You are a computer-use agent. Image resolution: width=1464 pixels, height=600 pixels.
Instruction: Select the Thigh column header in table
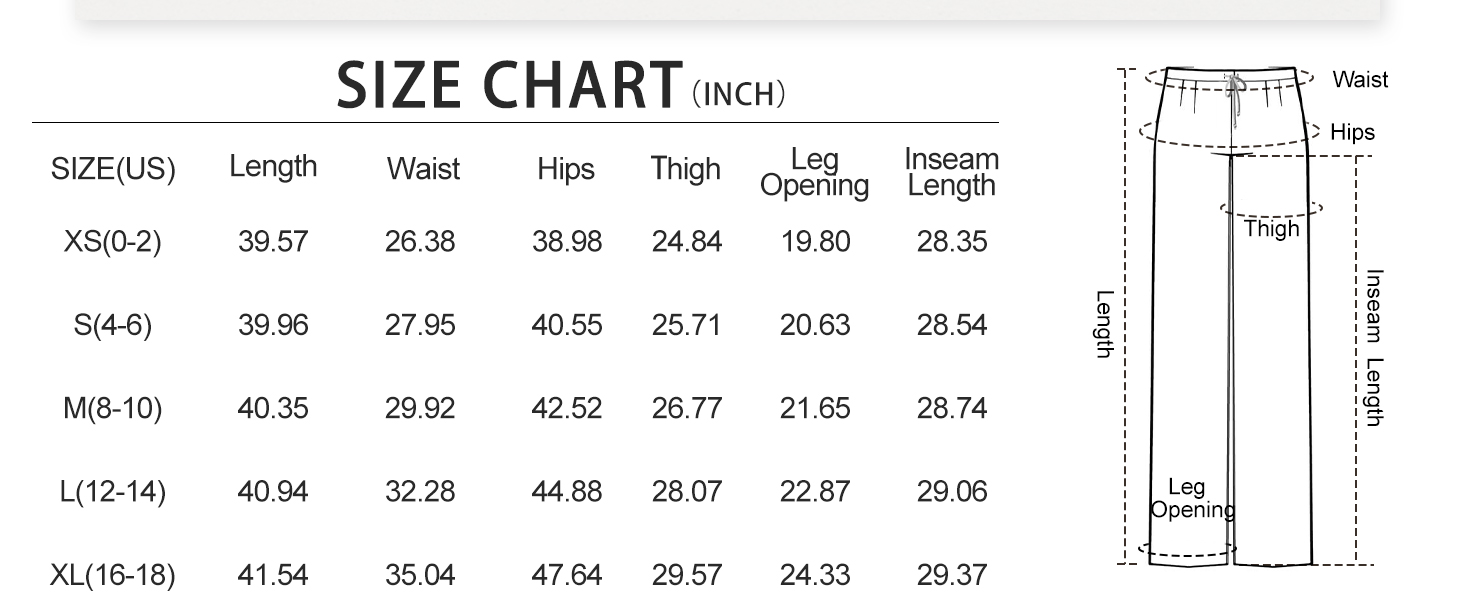pyautogui.click(x=685, y=169)
